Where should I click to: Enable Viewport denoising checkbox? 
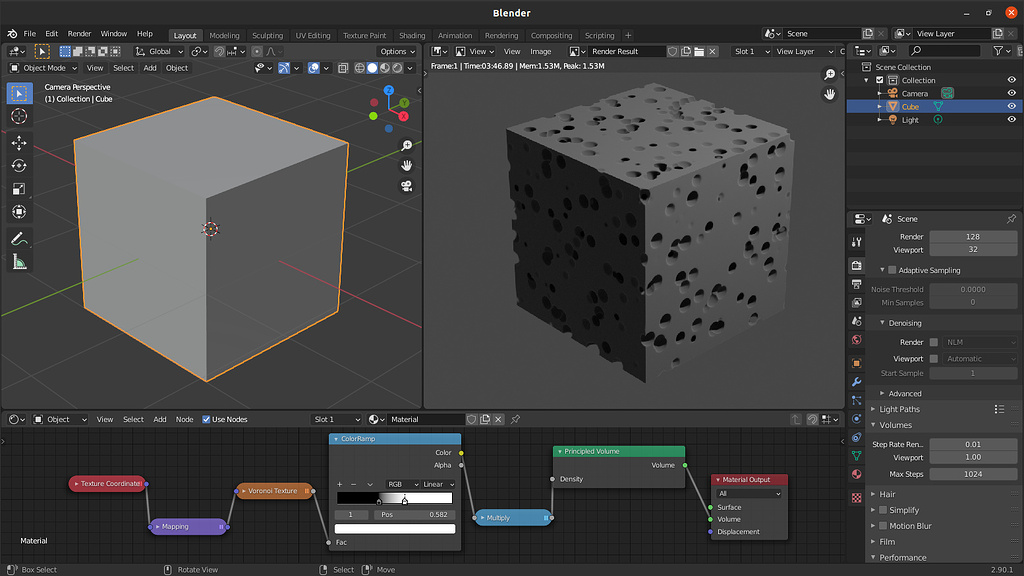pyautogui.click(x=934, y=359)
